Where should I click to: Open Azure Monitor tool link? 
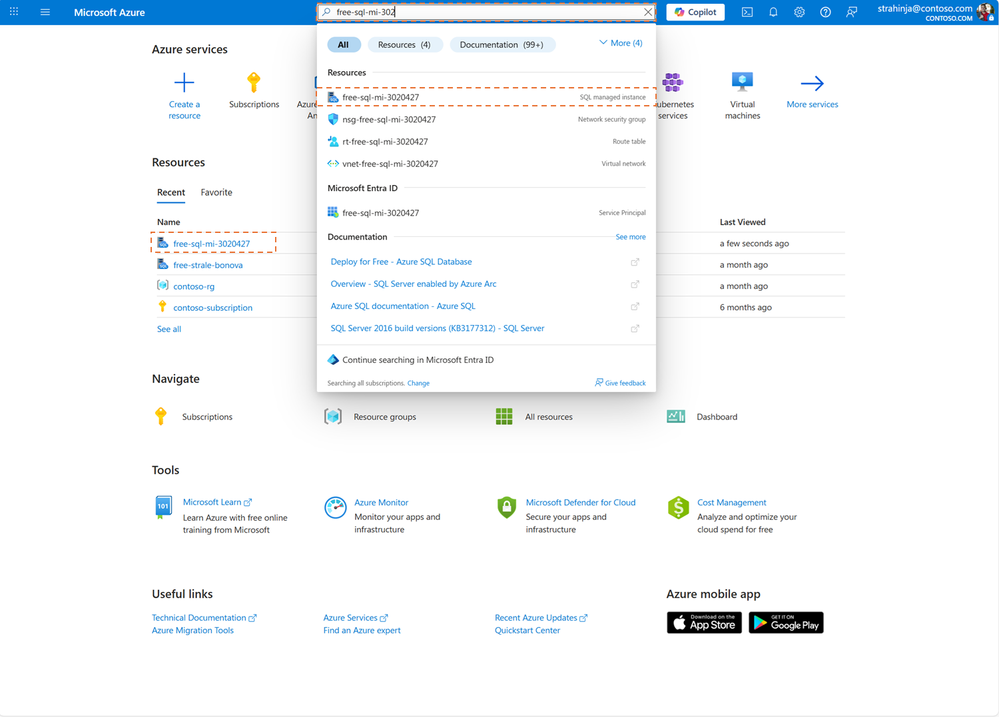pos(381,503)
